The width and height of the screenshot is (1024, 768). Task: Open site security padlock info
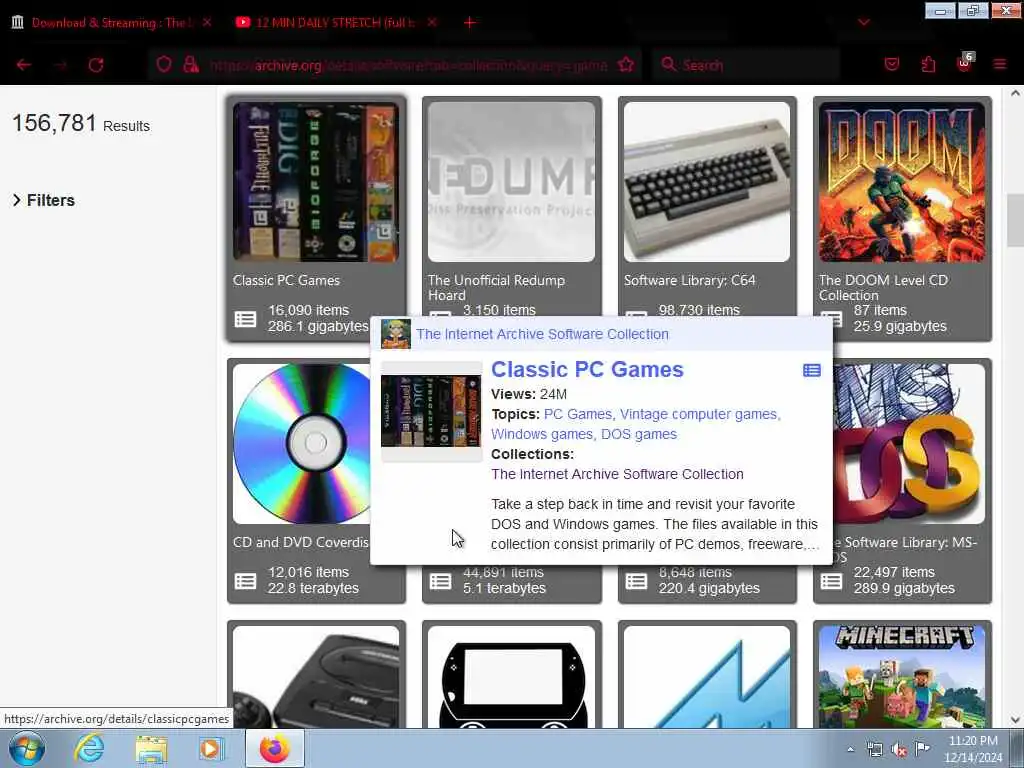click(191, 64)
